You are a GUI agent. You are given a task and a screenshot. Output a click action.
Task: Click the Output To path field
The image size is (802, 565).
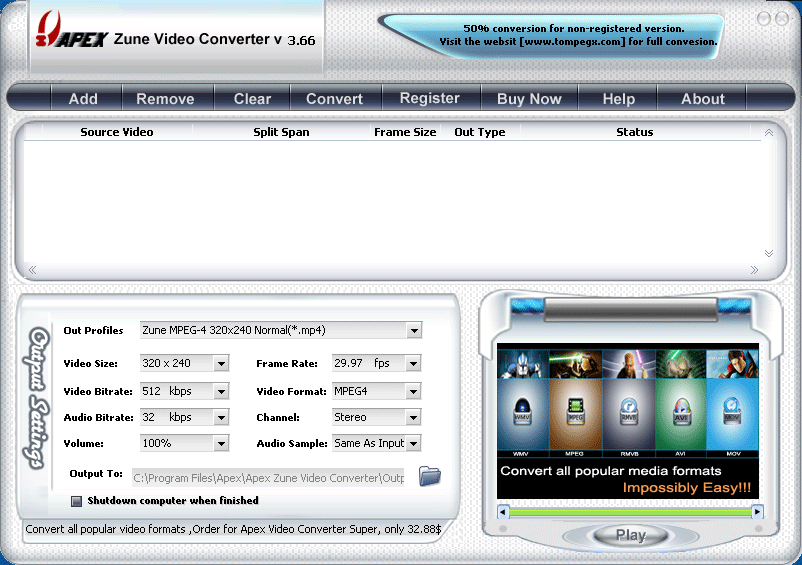[268, 478]
